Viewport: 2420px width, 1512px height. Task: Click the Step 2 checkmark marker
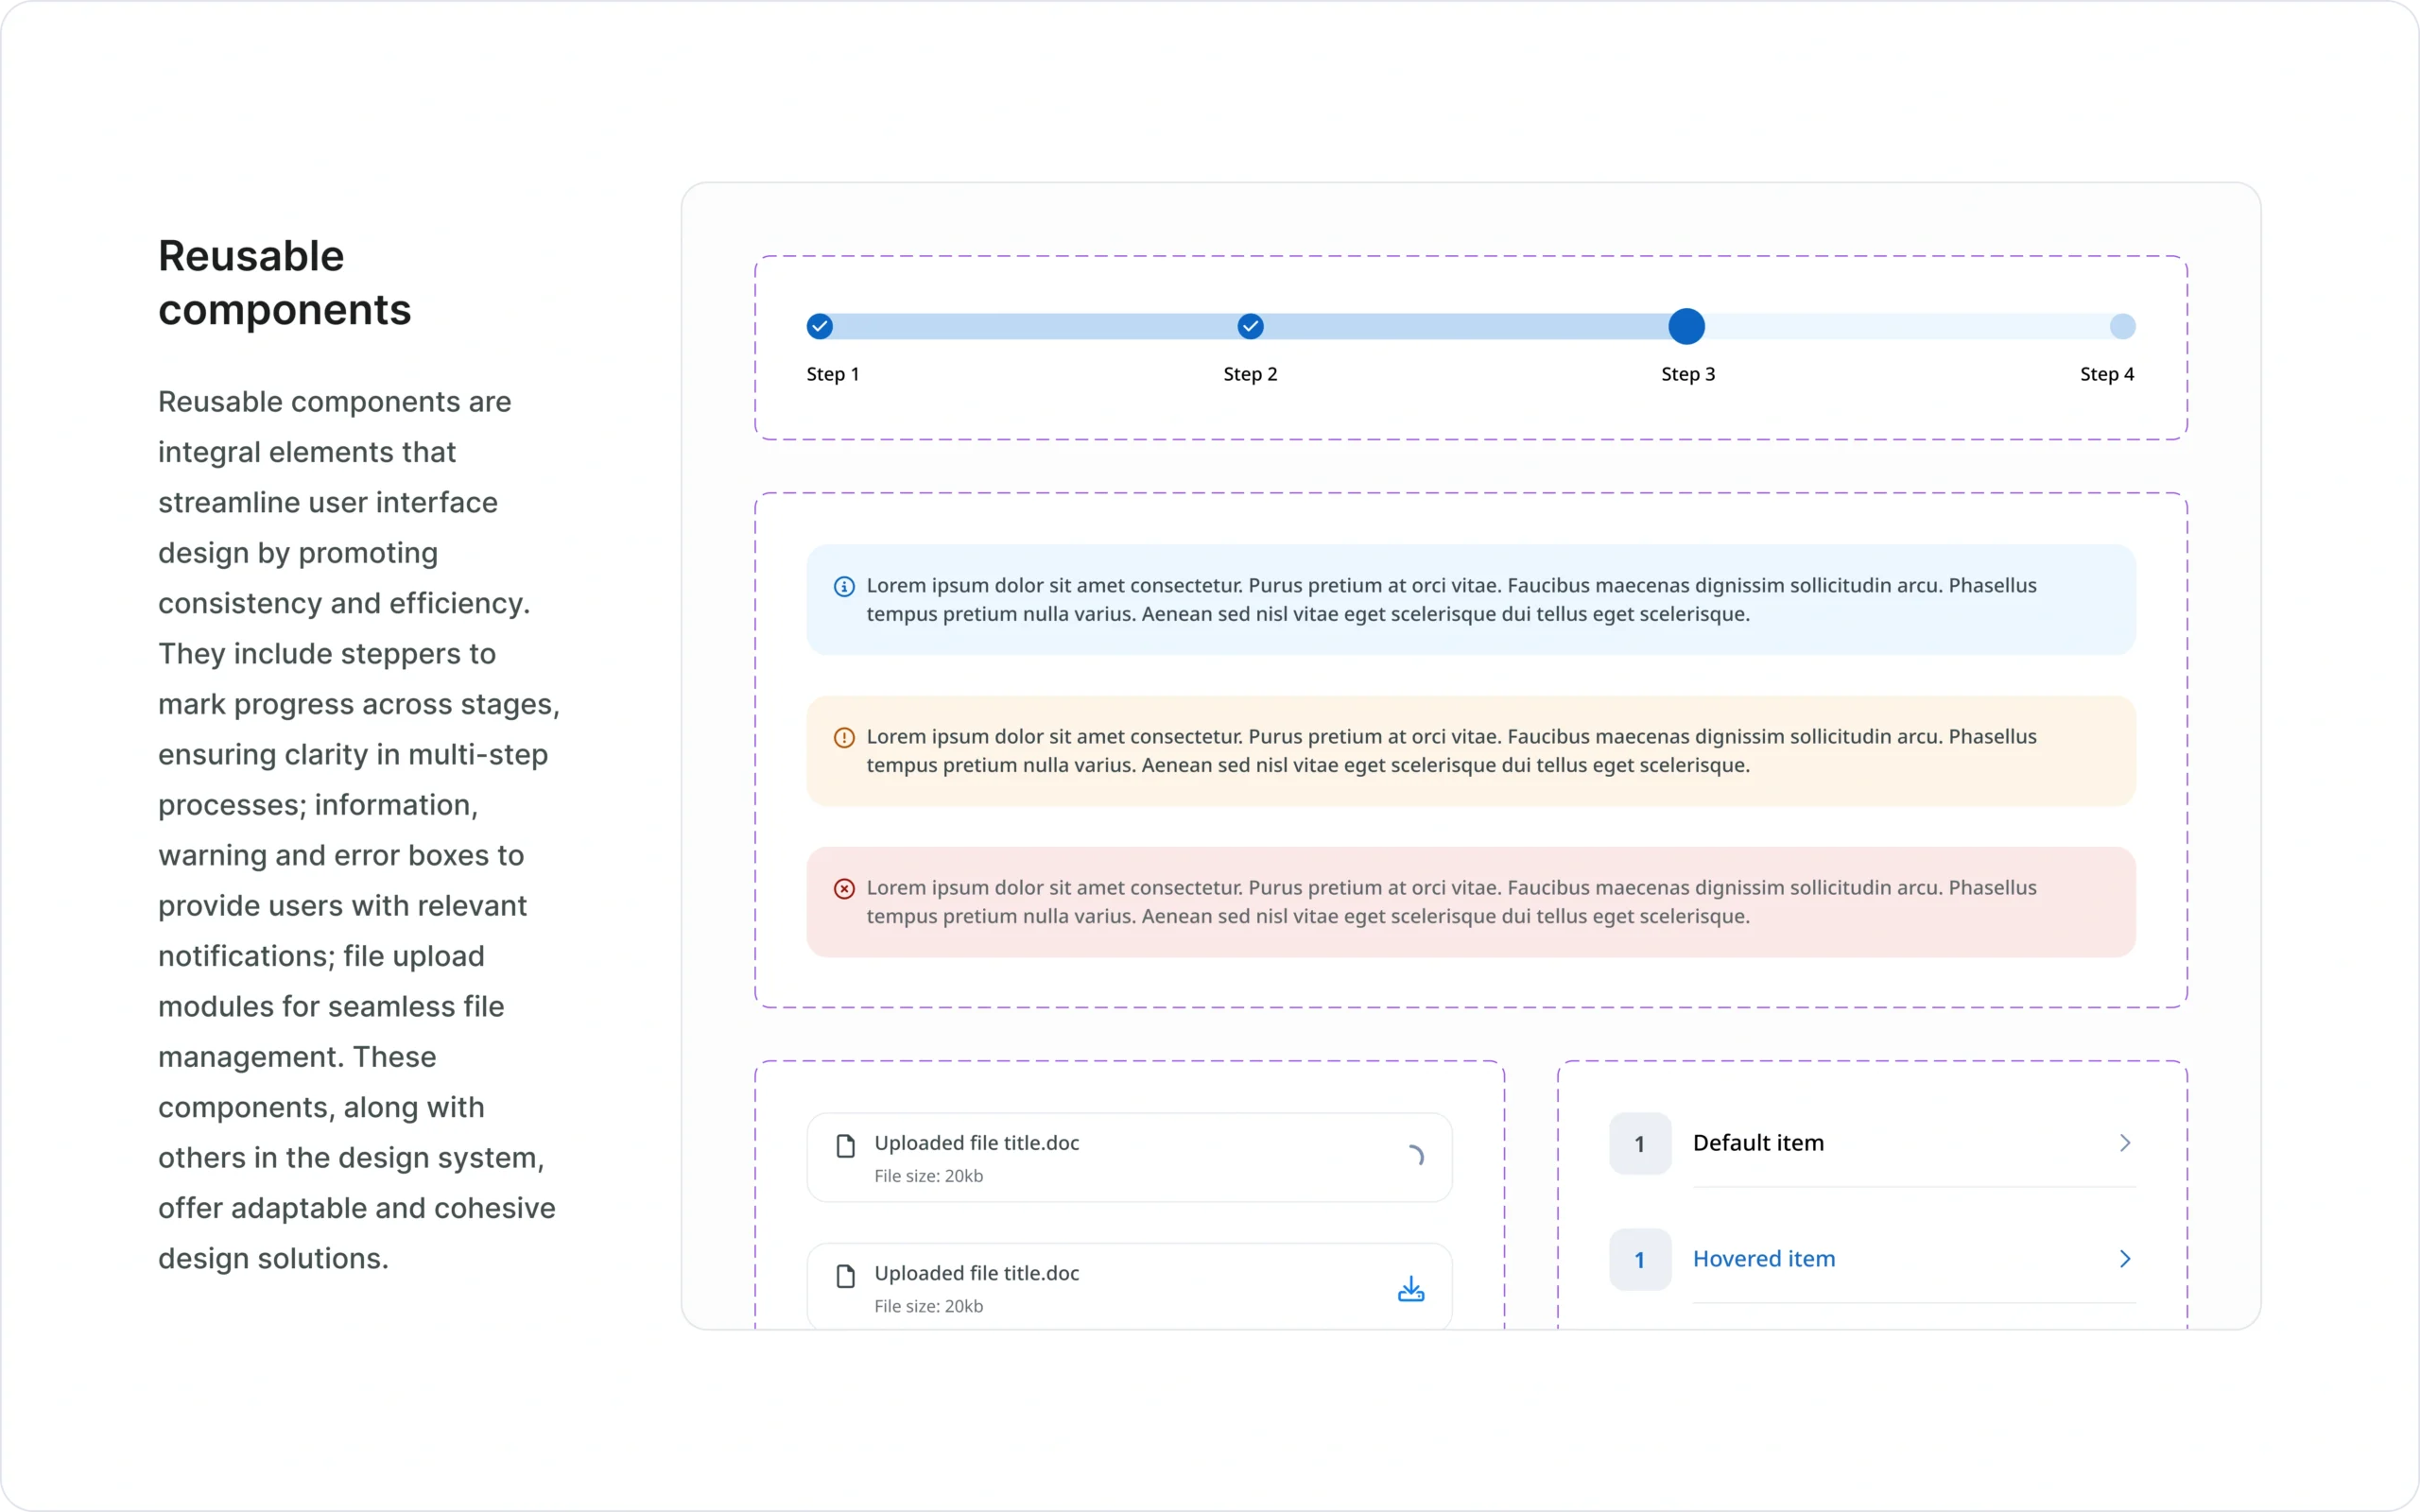pyautogui.click(x=1250, y=326)
